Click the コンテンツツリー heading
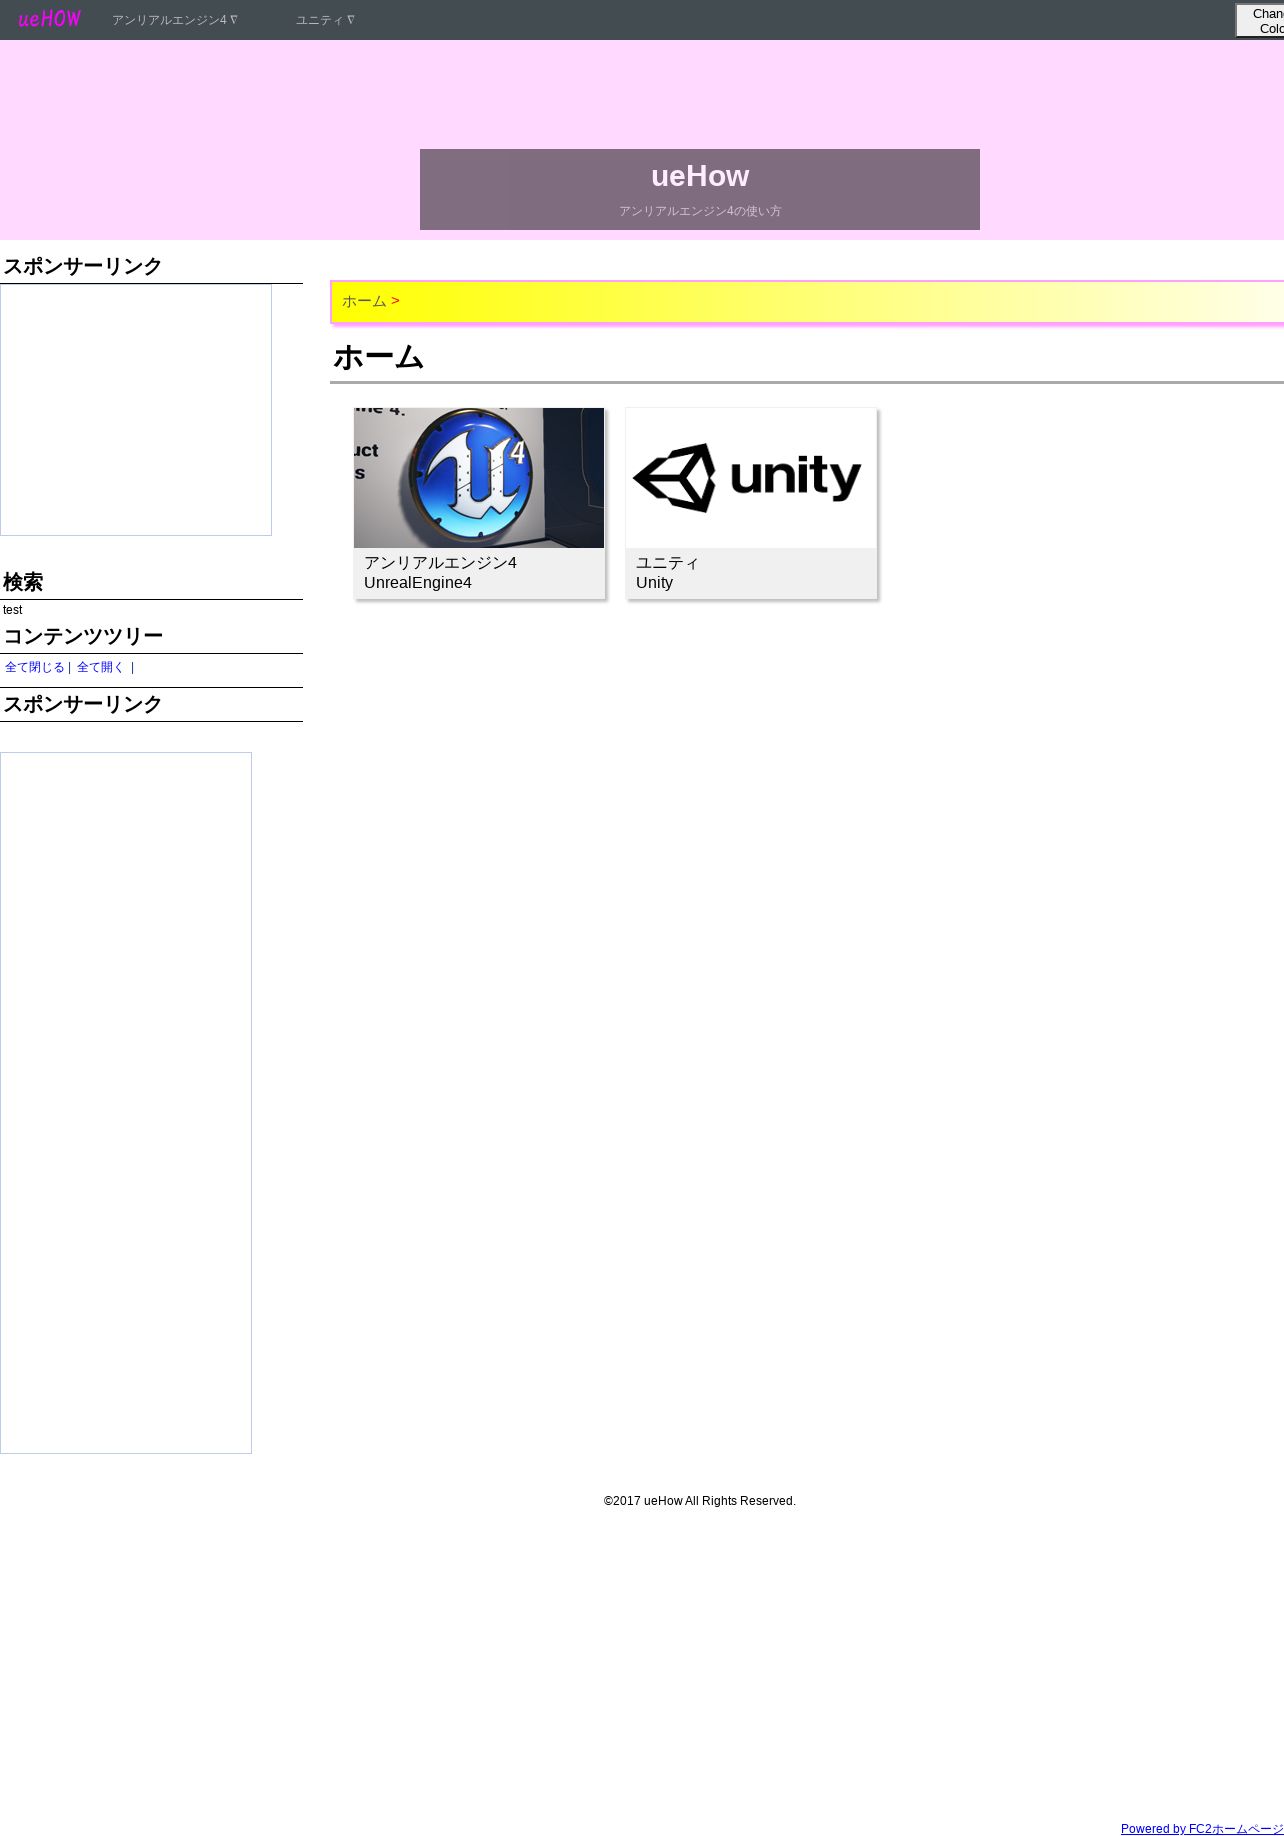The width and height of the screenshot is (1284, 1836). pos(83,637)
